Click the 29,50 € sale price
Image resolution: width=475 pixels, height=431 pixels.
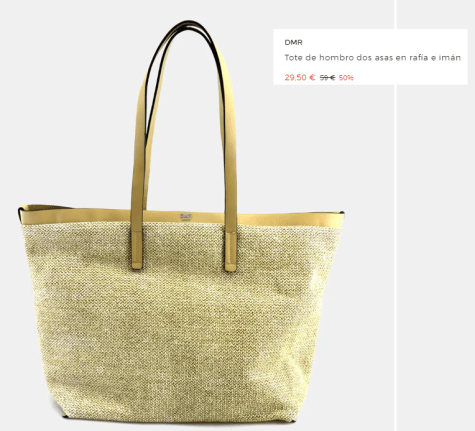click(300, 77)
